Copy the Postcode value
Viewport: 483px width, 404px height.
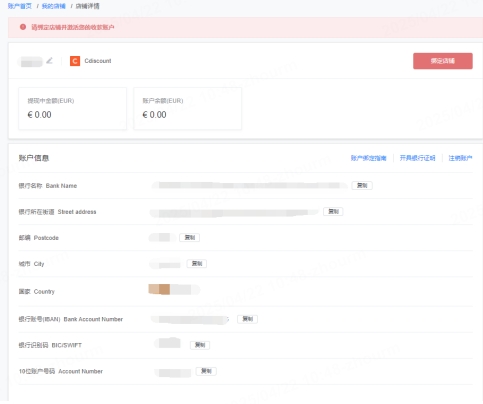click(190, 237)
